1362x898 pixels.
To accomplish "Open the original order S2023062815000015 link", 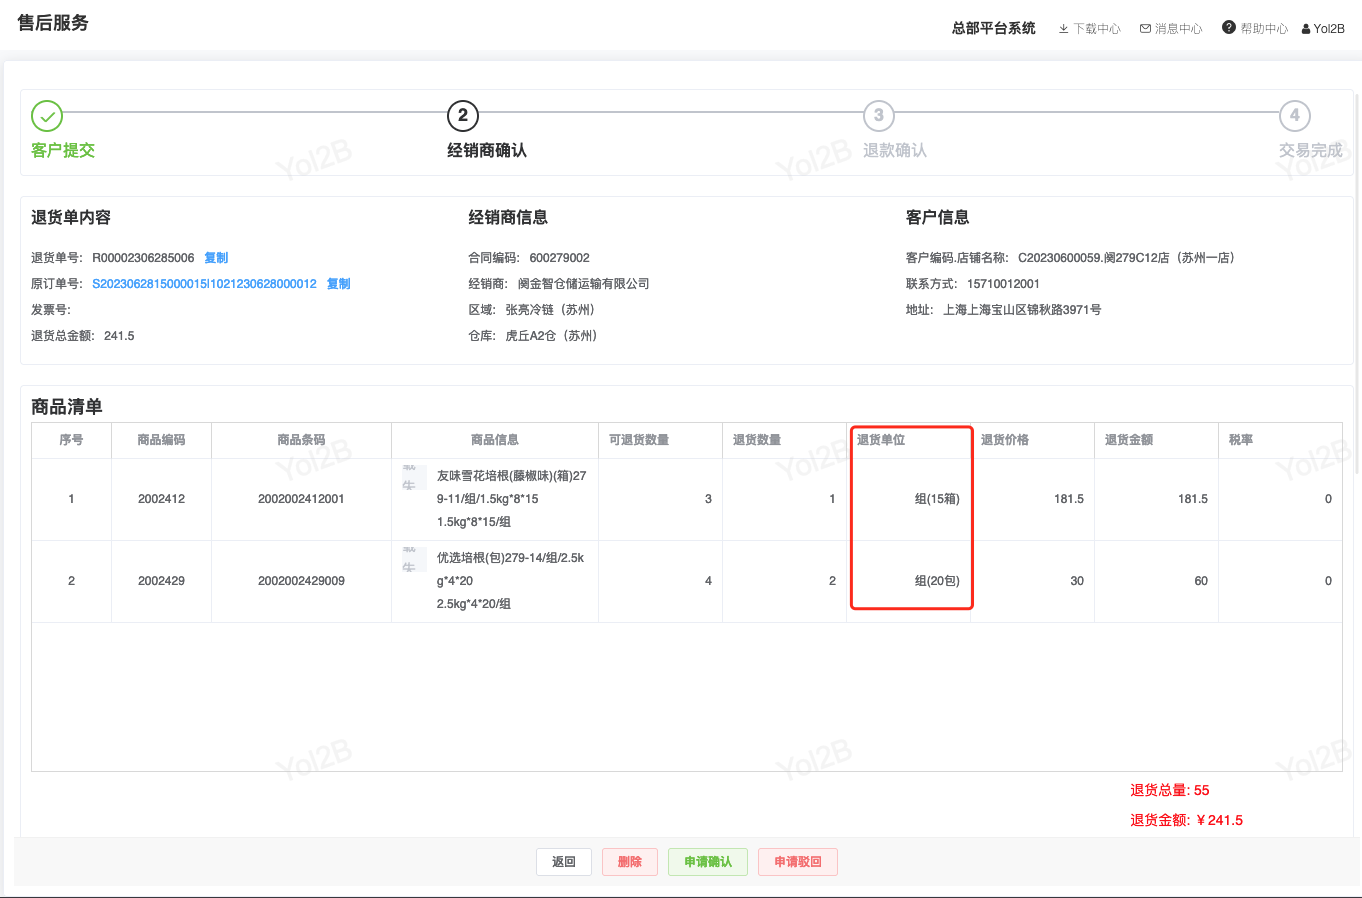I will [x=204, y=284].
